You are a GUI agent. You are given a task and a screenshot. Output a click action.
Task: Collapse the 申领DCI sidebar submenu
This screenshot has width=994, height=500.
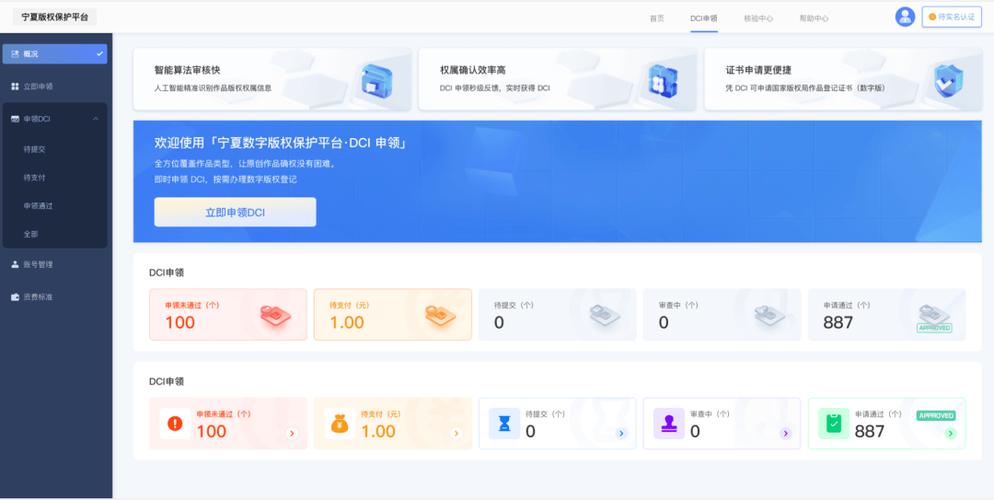pyautogui.click(x=96, y=119)
